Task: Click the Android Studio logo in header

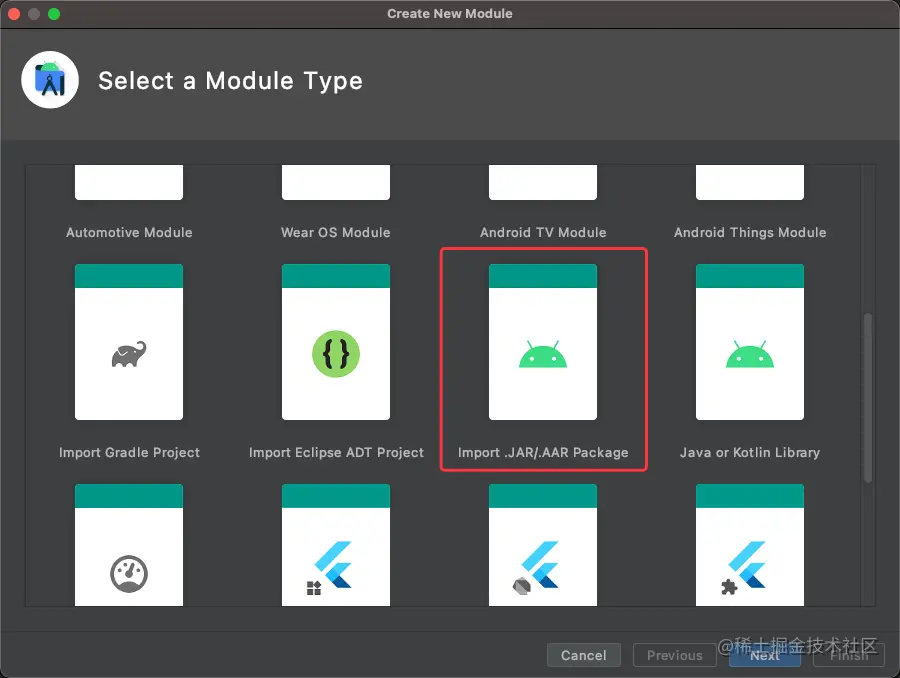Action: (x=50, y=80)
